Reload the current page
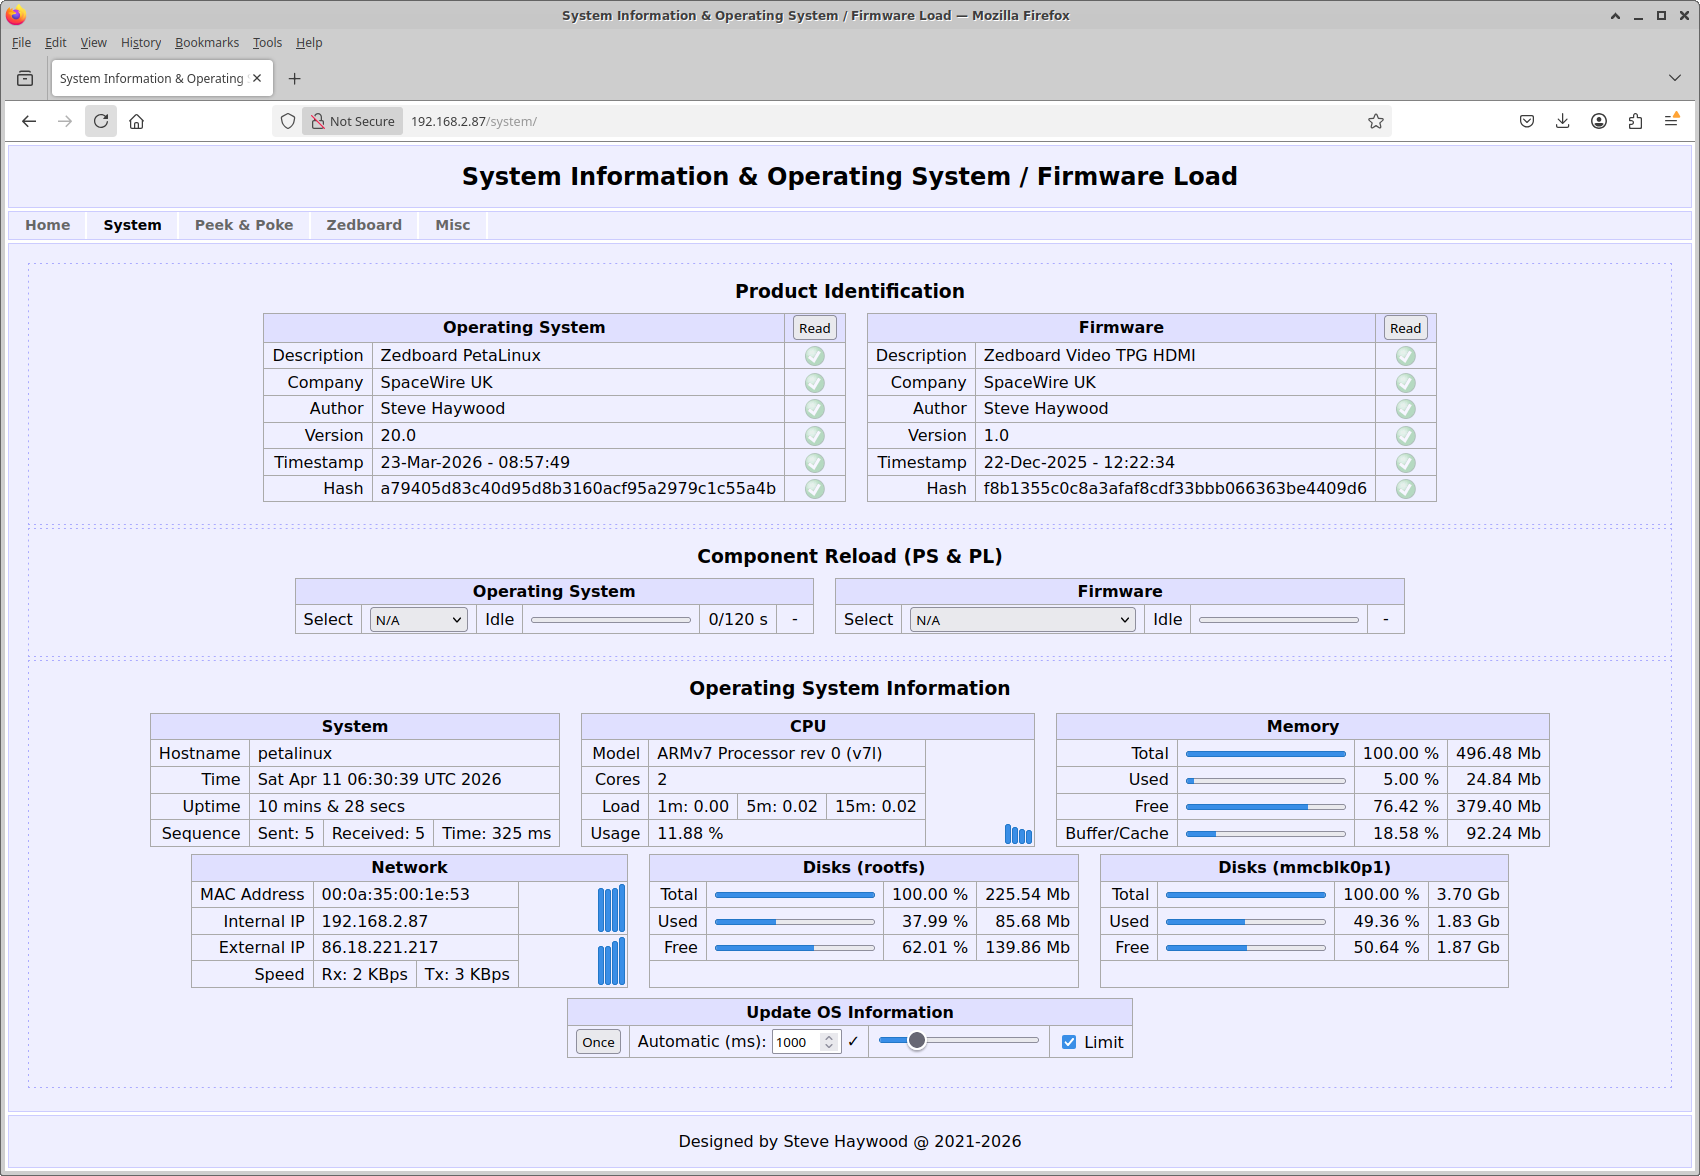1700x1176 pixels. point(101,121)
